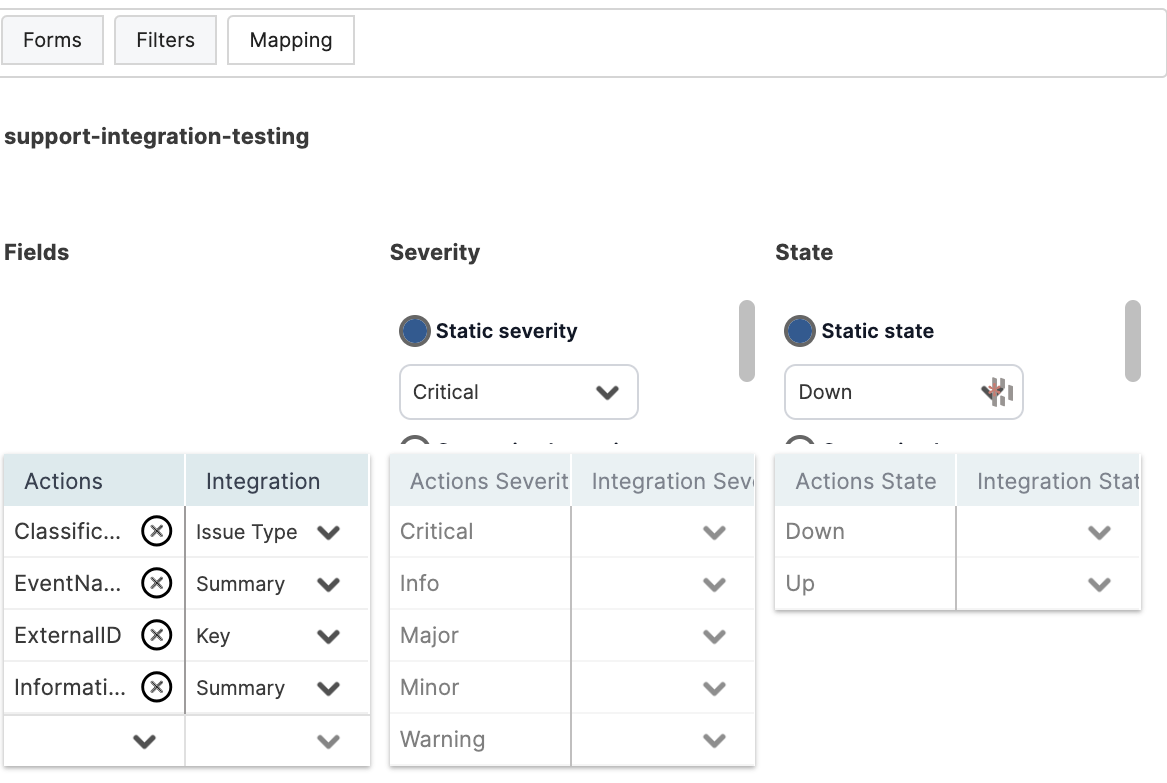Image resolution: width=1167 pixels, height=783 pixels.
Task: Open the empty Actions field dropdown
Action: coord(145,741)
